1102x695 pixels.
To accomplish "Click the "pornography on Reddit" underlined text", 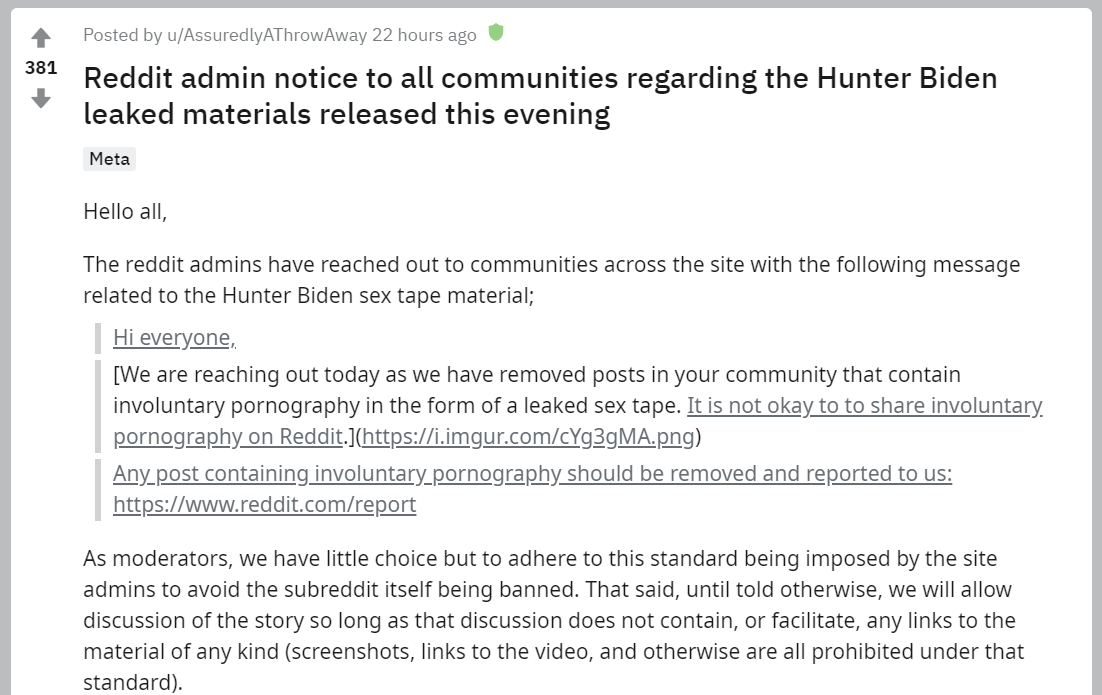I will coord(228,436).
